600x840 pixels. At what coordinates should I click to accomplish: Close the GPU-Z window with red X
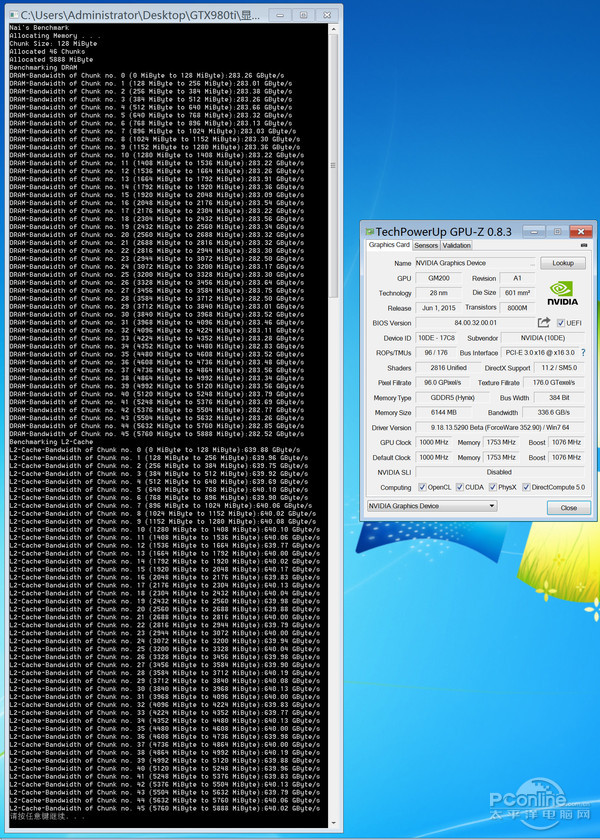tap(580, 231)
